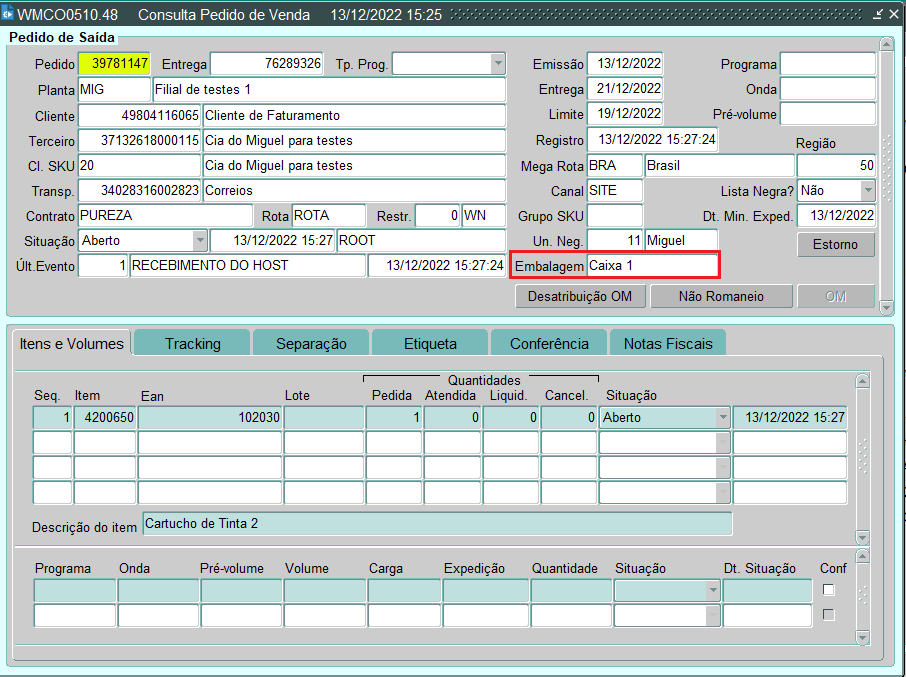Click the Planta code field MIG
The image size is (906, 677).
[x=114, y=90]
